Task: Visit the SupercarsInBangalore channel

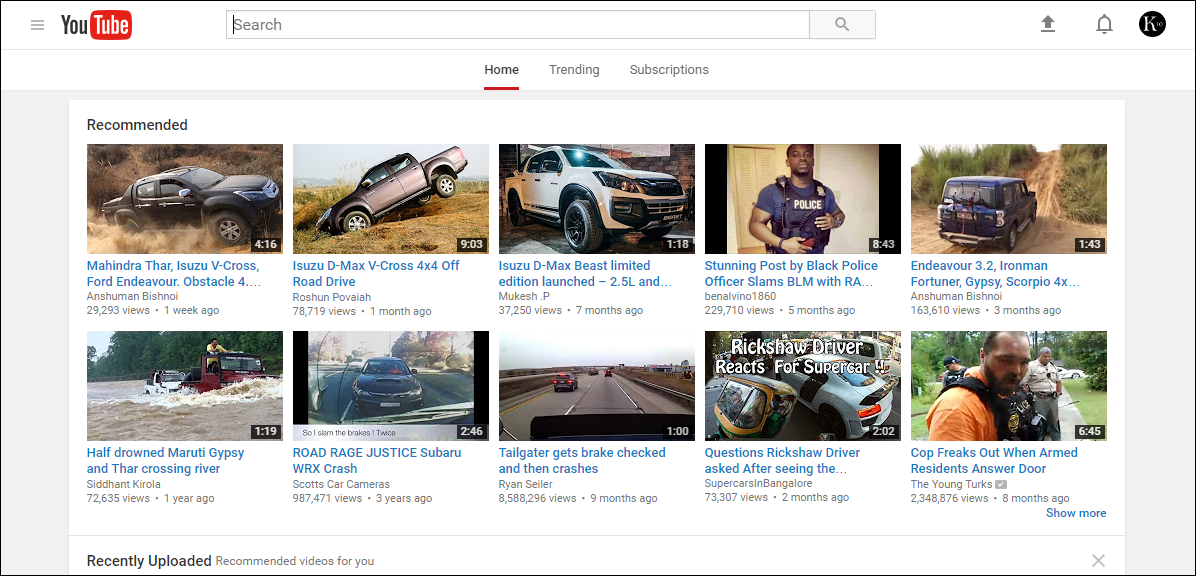Action: (x=758, y=484)
